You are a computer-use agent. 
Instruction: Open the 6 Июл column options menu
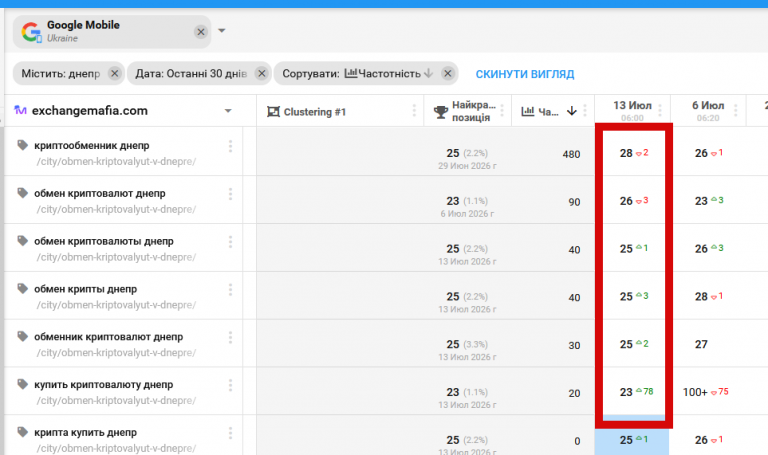pyautogui.click(x=735, y=111)
